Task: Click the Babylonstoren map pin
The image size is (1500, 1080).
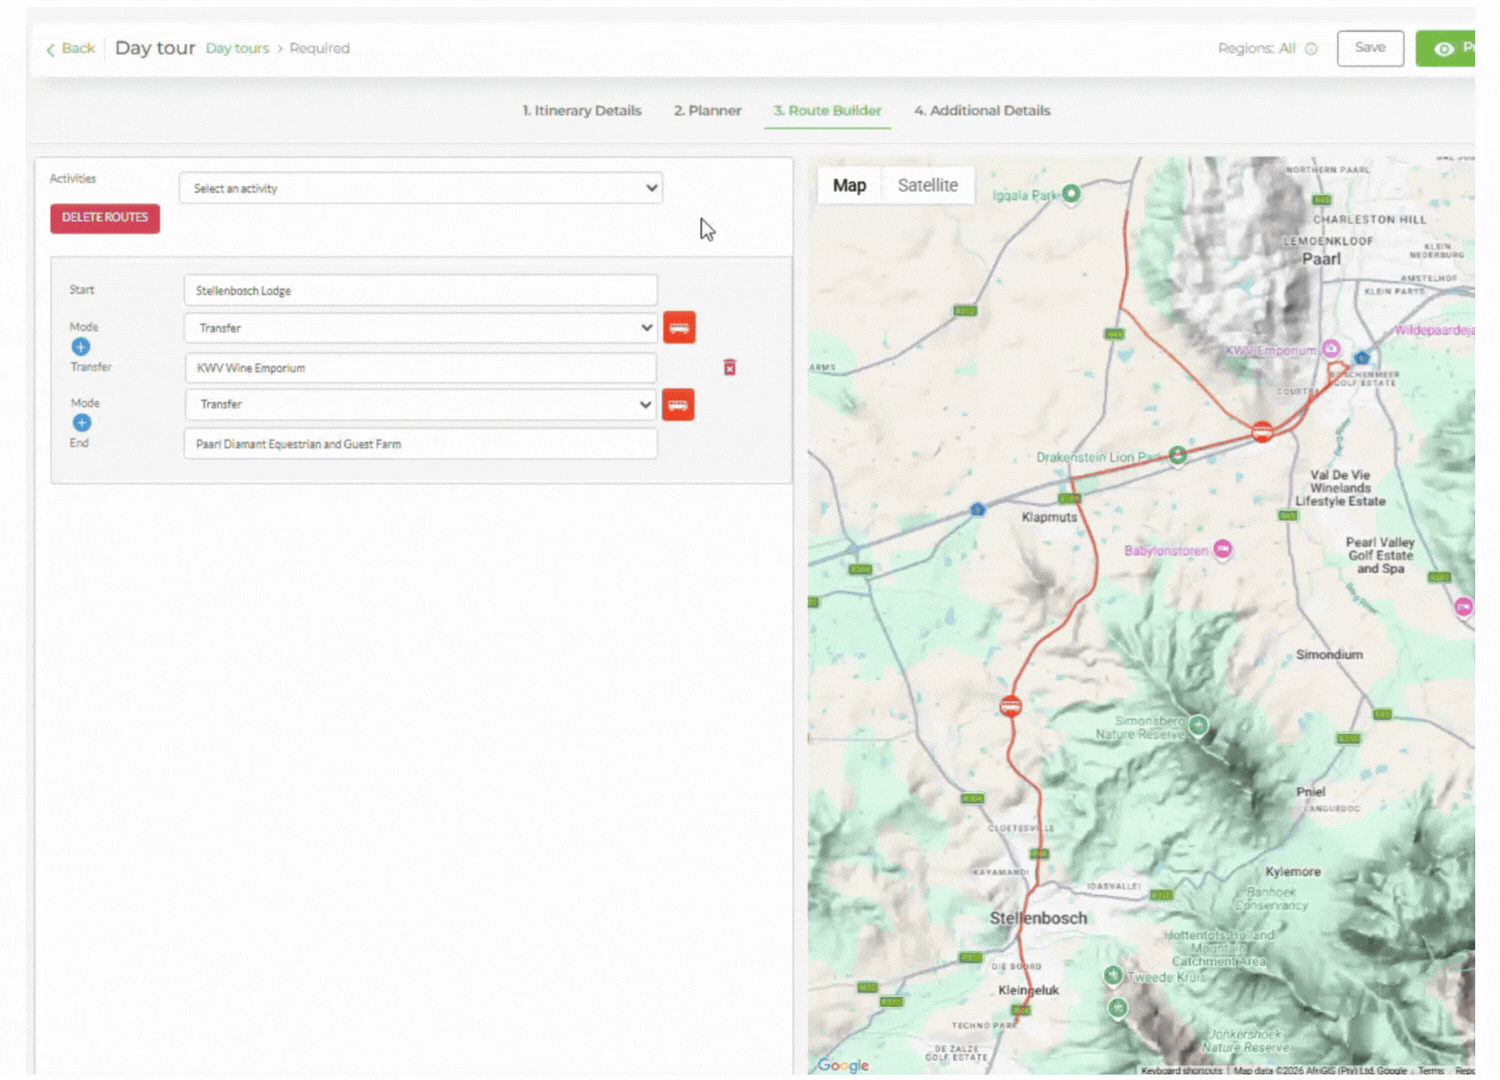Action: click(1223, 549)
